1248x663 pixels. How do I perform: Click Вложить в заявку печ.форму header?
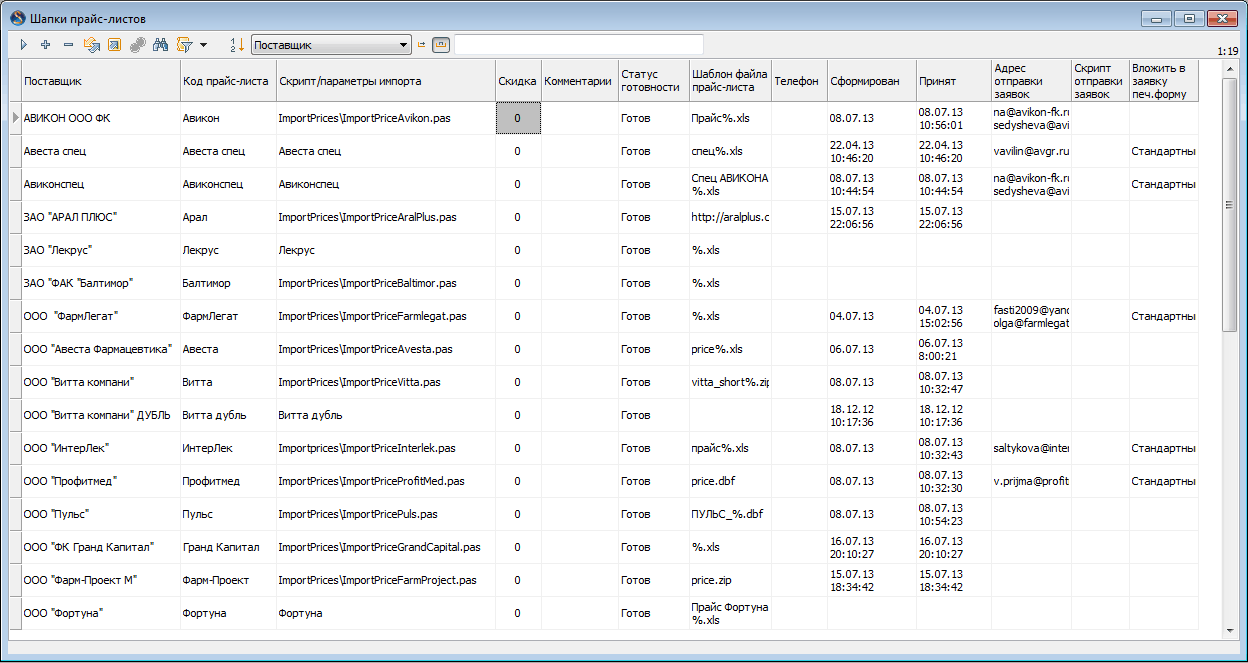[x=1163, y=81]
